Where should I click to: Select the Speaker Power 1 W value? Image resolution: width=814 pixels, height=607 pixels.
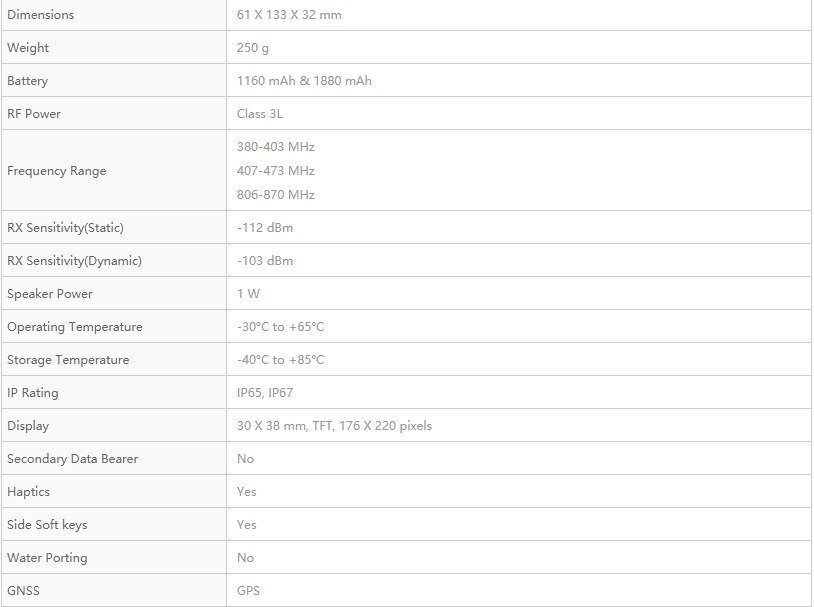[248, 293]
